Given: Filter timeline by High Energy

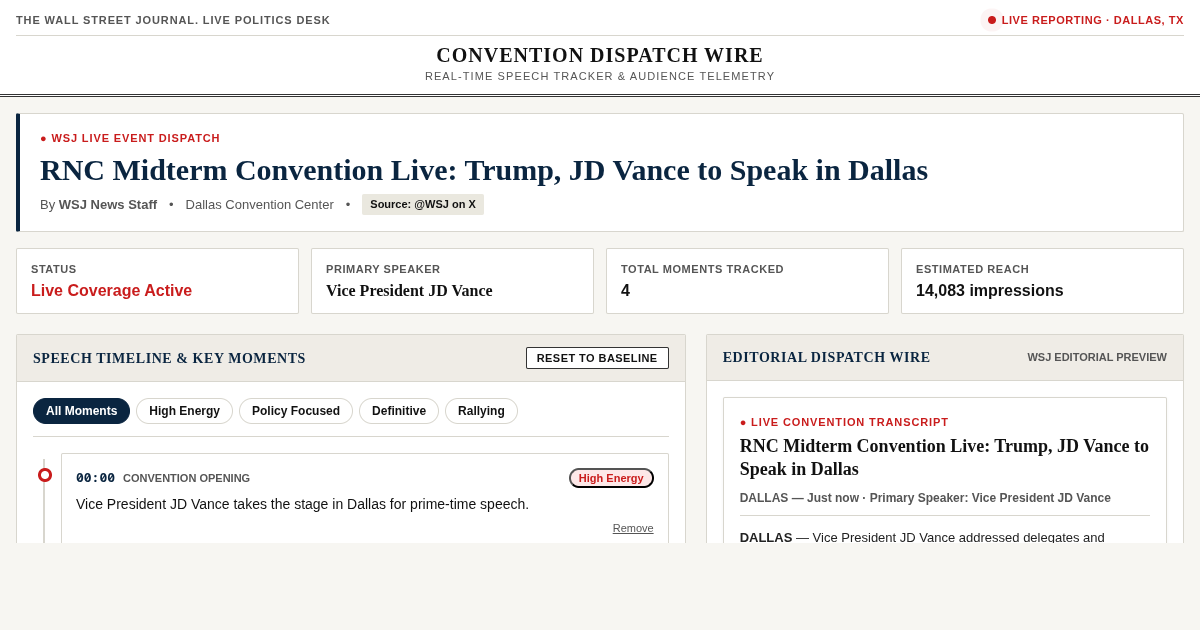Looking at the screenshot, I should click(x=184, y=411).
